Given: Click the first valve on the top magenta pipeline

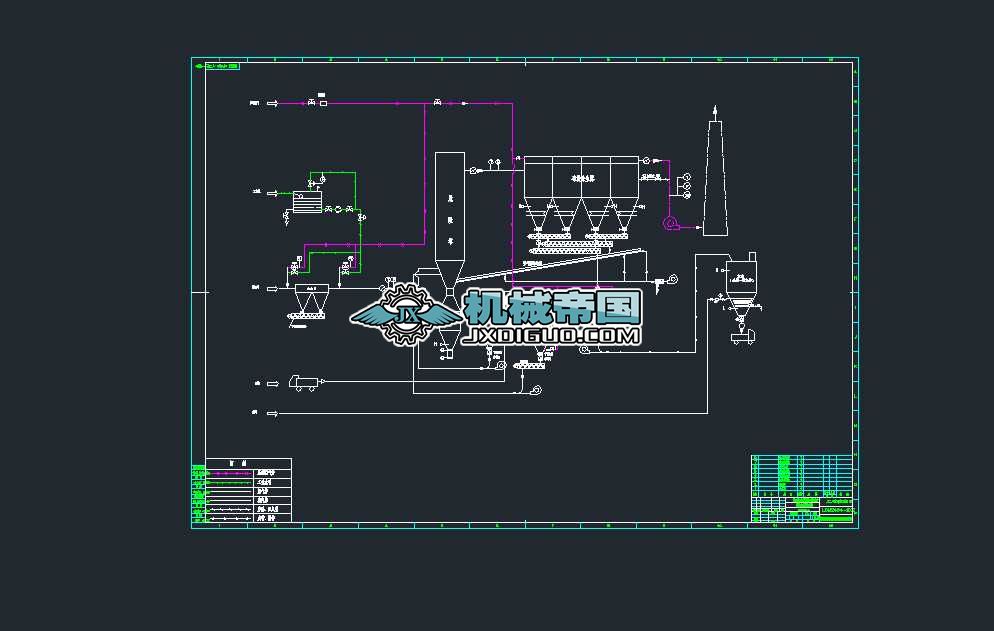Looking at the screenshot, I should (x=311, y=102).
